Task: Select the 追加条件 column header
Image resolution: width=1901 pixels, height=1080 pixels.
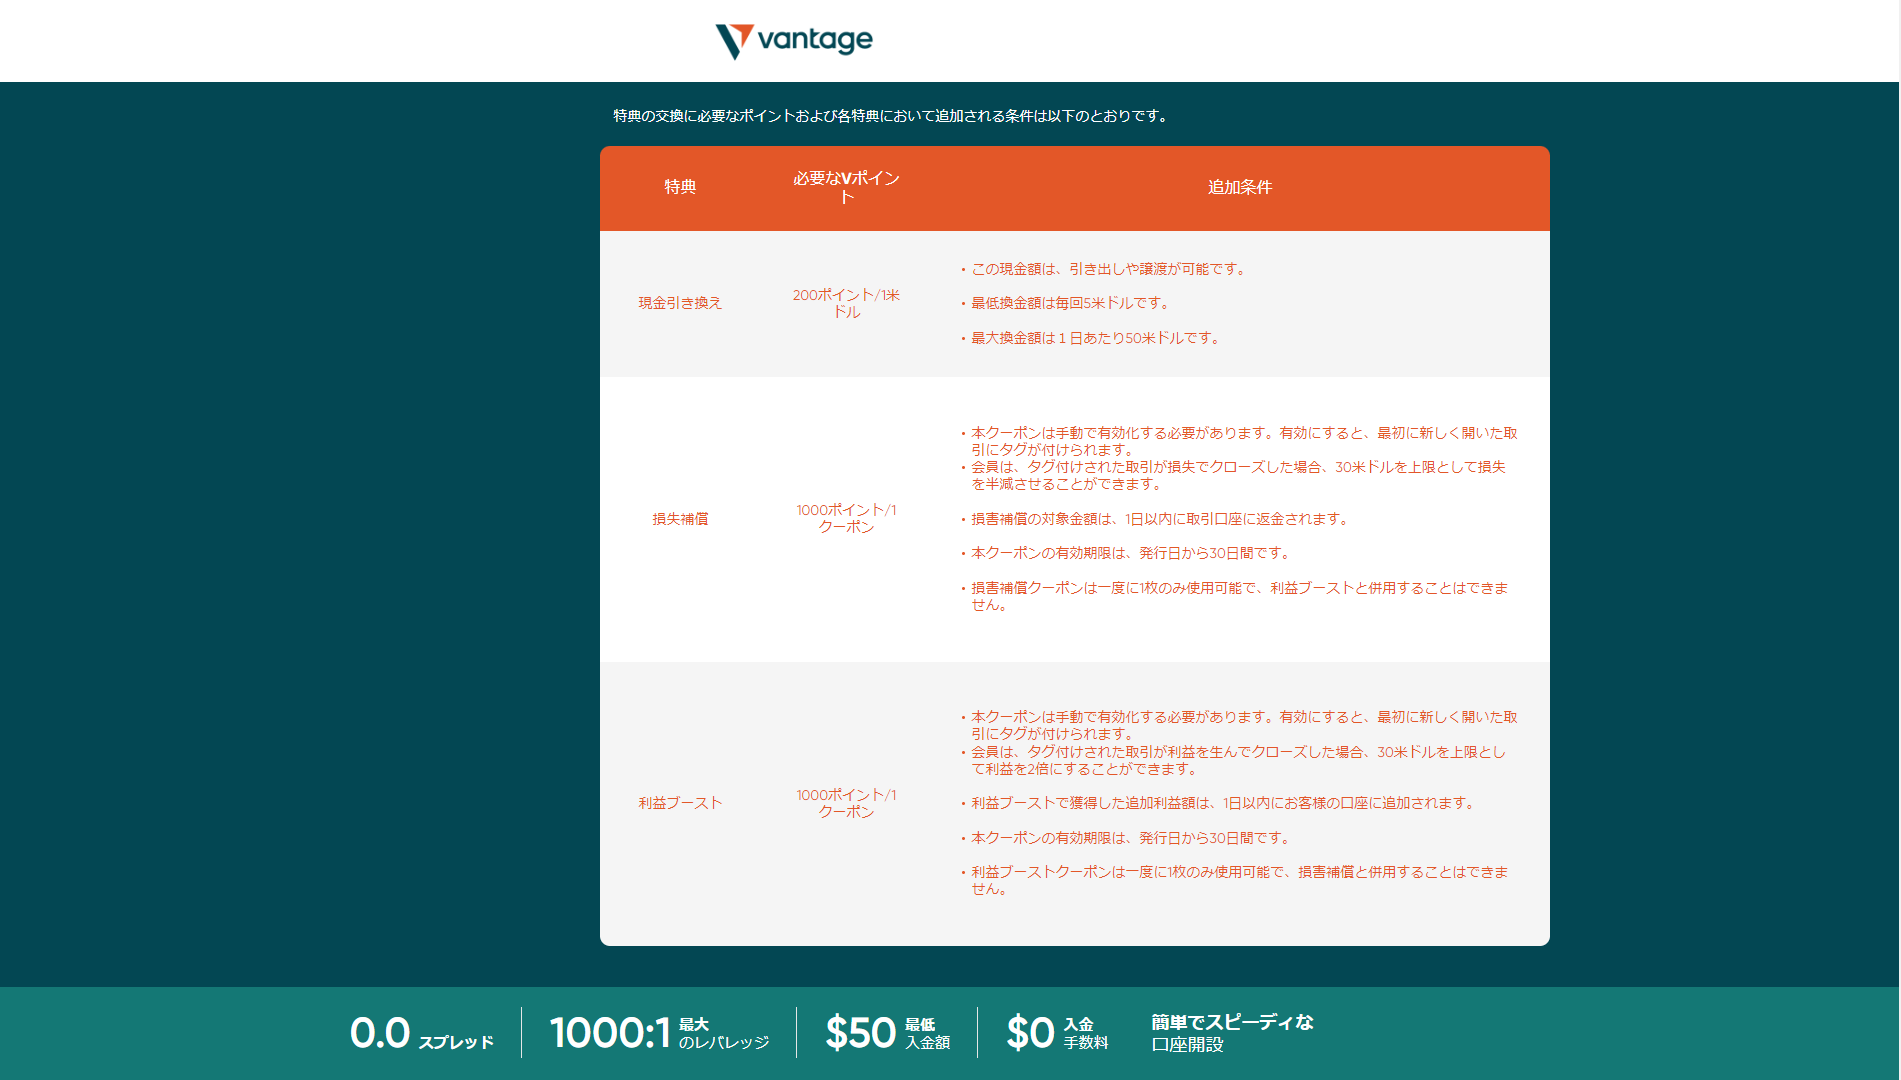Action: 1240,187
